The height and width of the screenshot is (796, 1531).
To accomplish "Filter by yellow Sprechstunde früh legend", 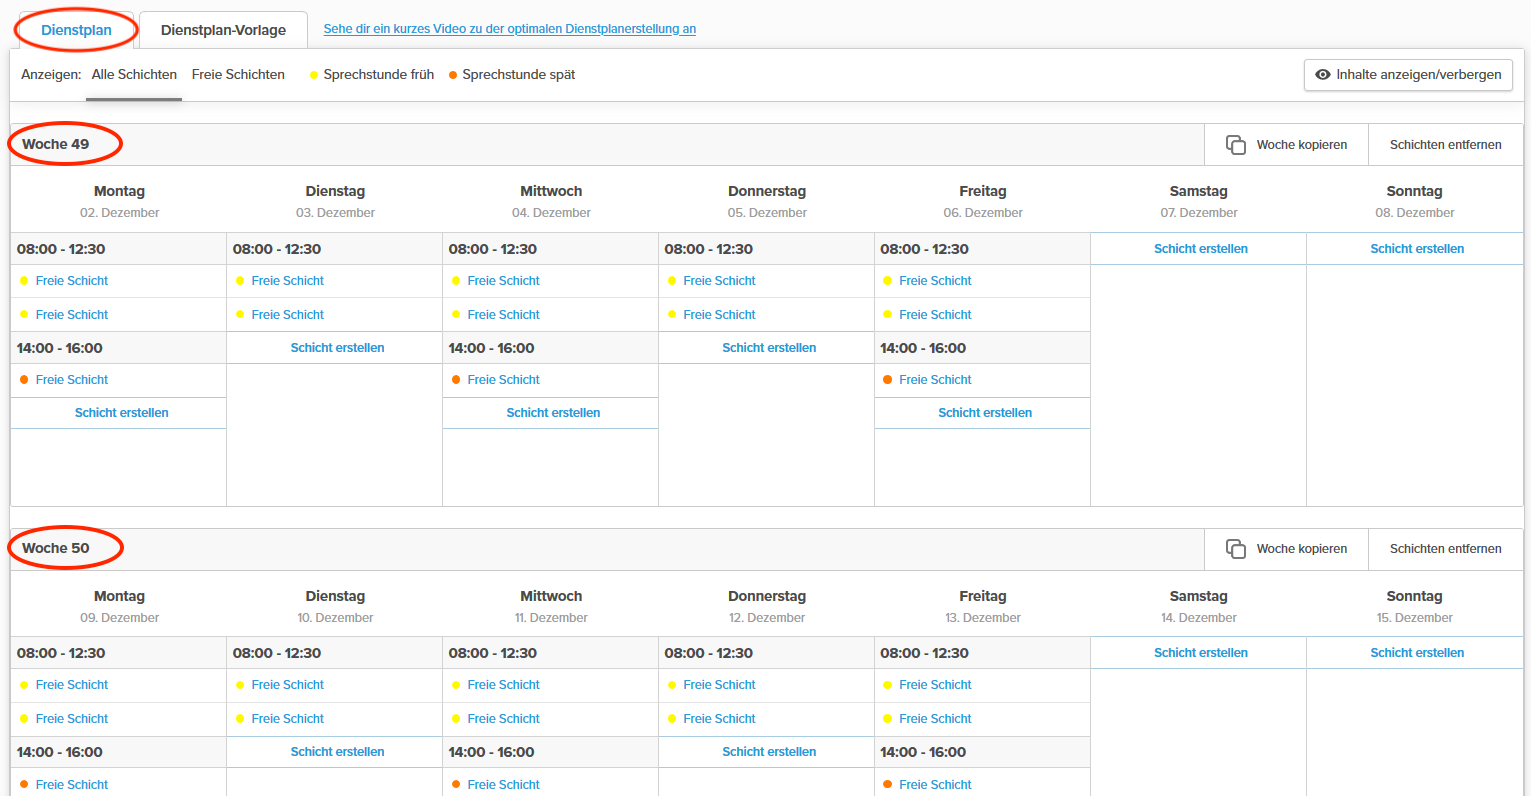I will click(372, 75).
